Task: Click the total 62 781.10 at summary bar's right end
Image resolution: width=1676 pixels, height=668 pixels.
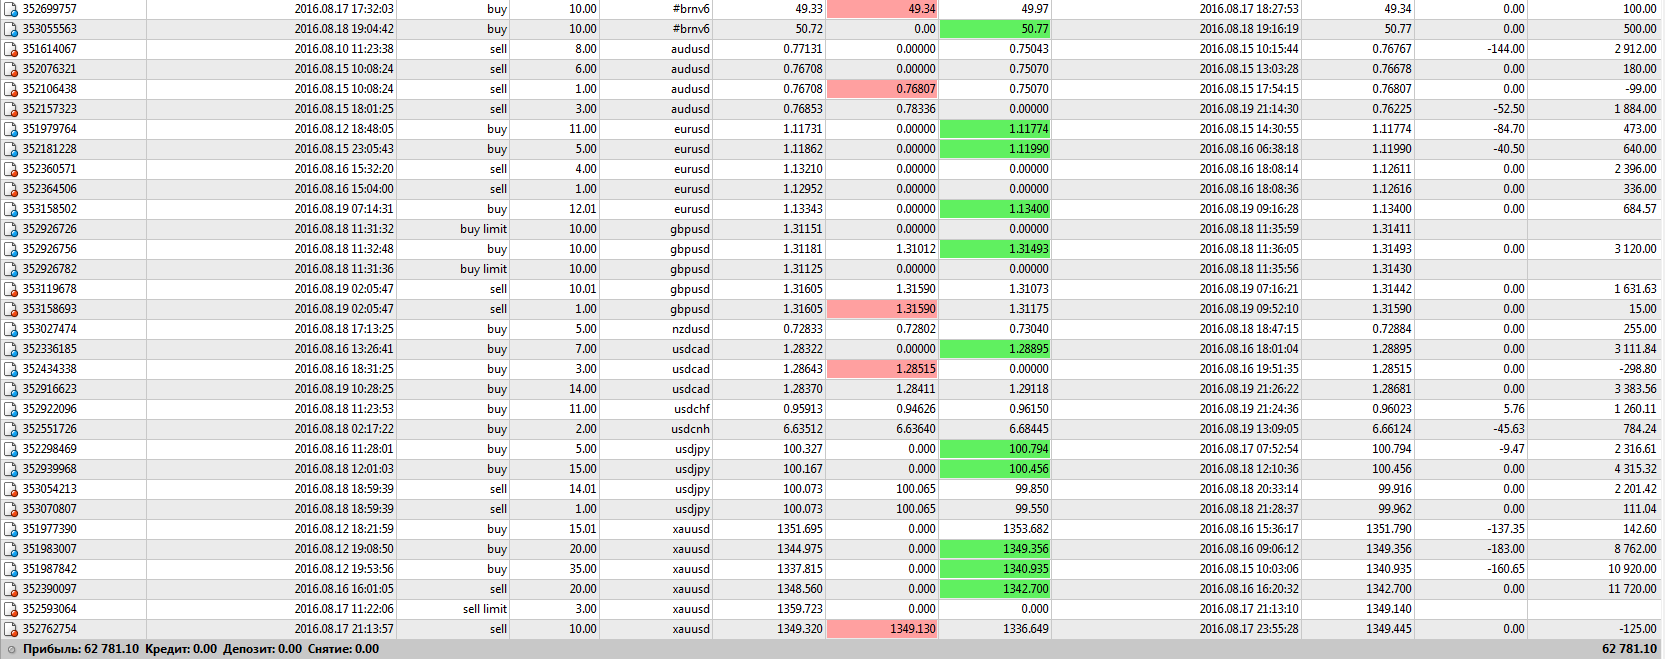Action: tap(1629, 649)
